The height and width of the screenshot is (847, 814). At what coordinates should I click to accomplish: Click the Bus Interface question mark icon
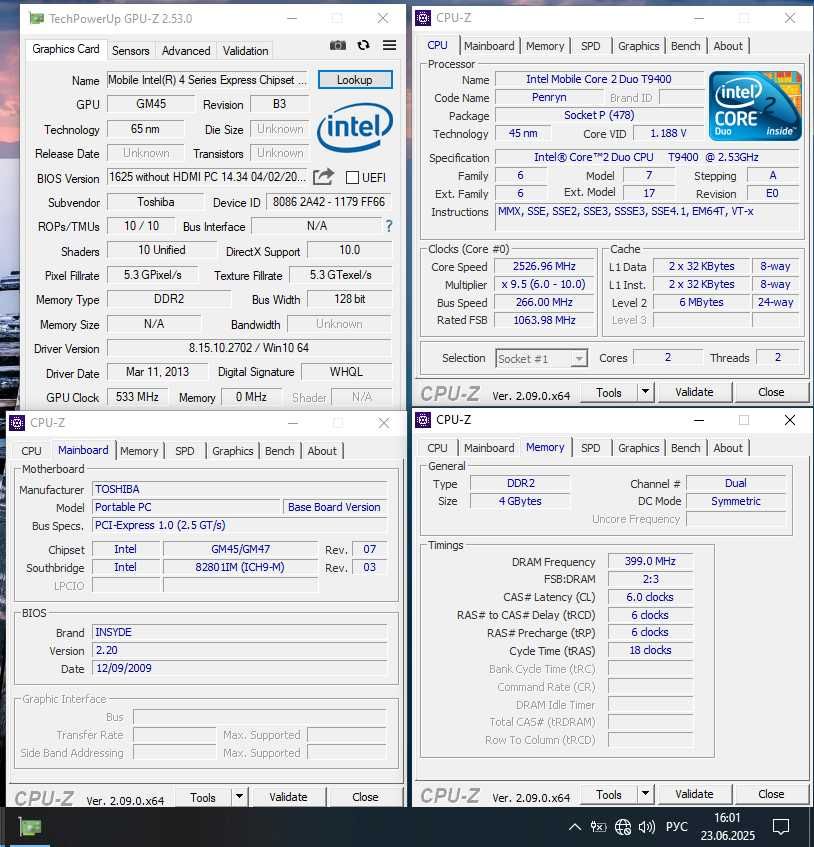coord(388,226)
